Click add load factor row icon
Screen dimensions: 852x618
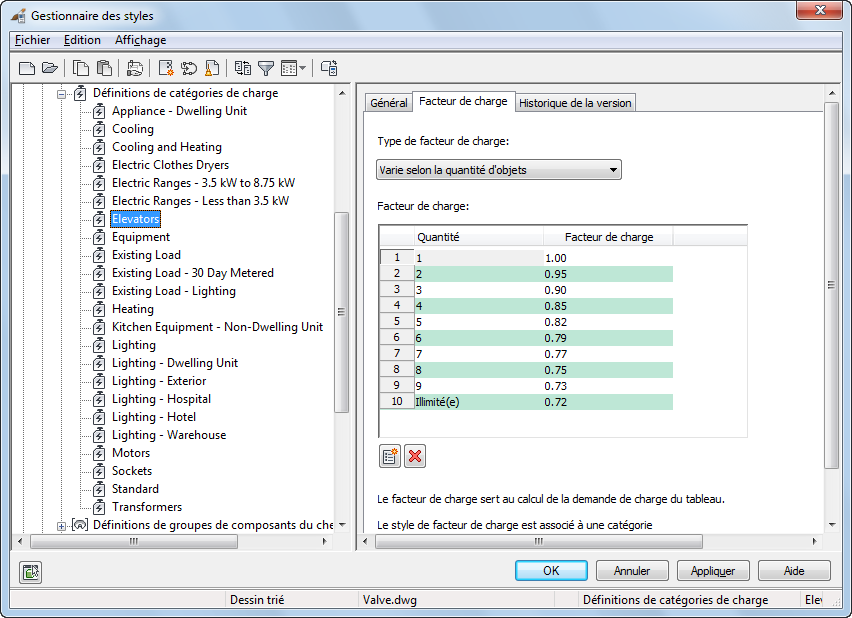click(x=390, y=456)
